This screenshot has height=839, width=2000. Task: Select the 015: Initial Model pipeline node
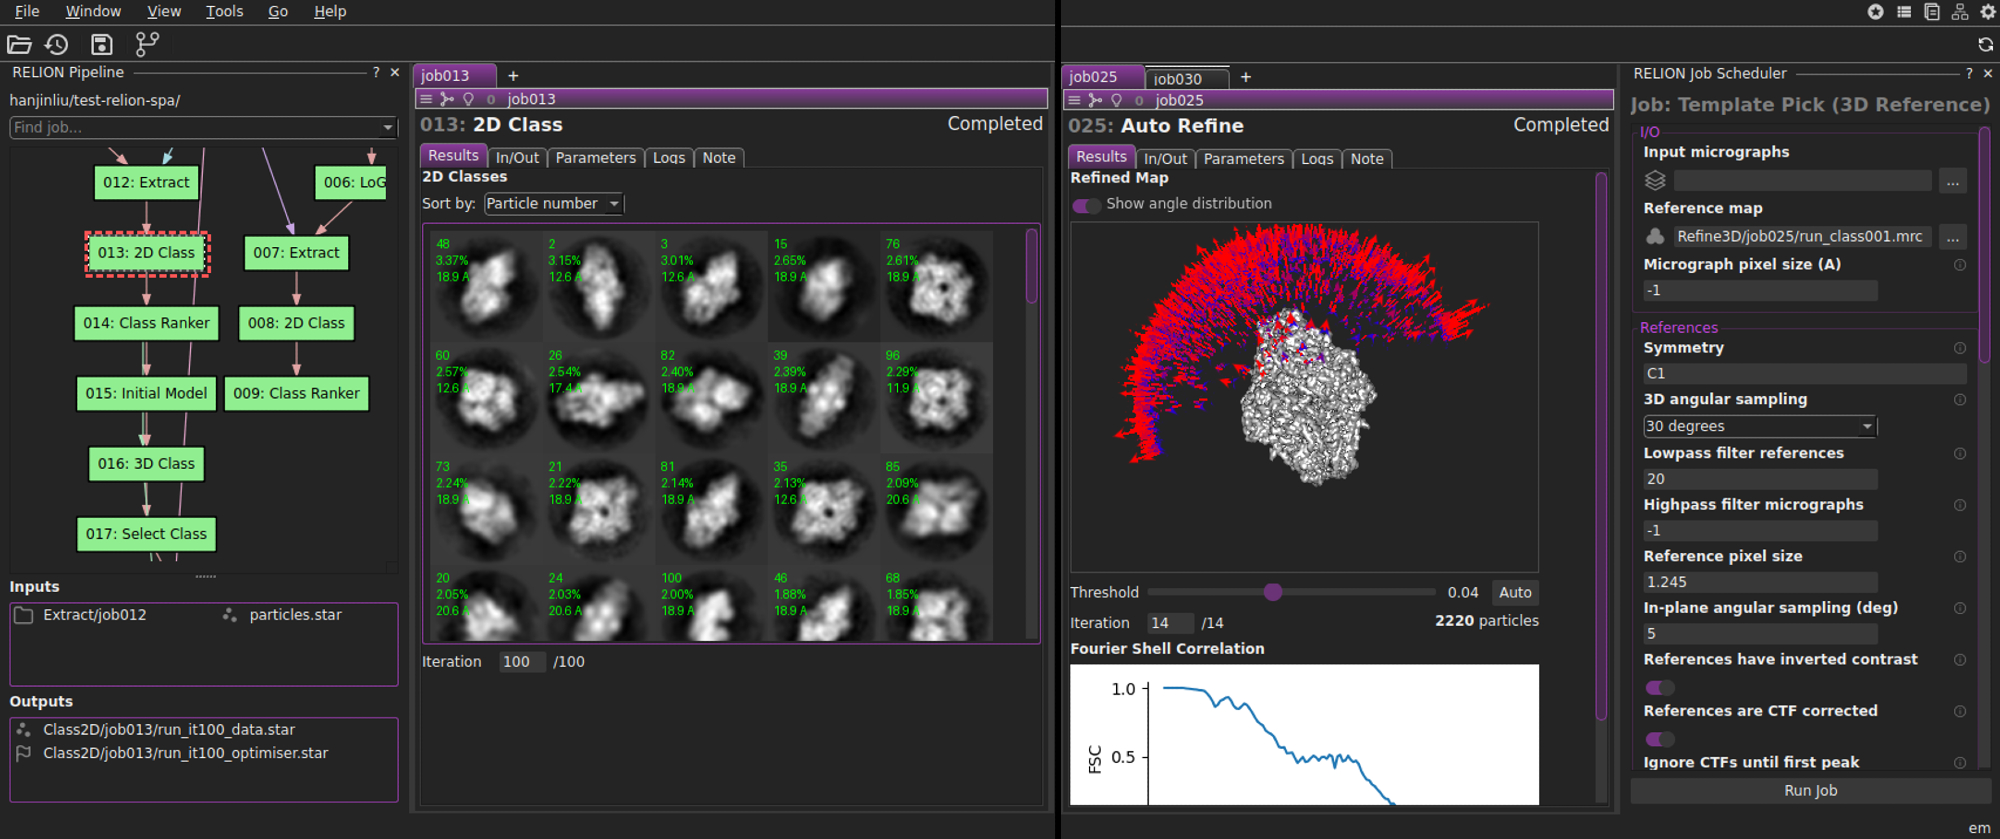pyautogui.click(x=146, y=393)
